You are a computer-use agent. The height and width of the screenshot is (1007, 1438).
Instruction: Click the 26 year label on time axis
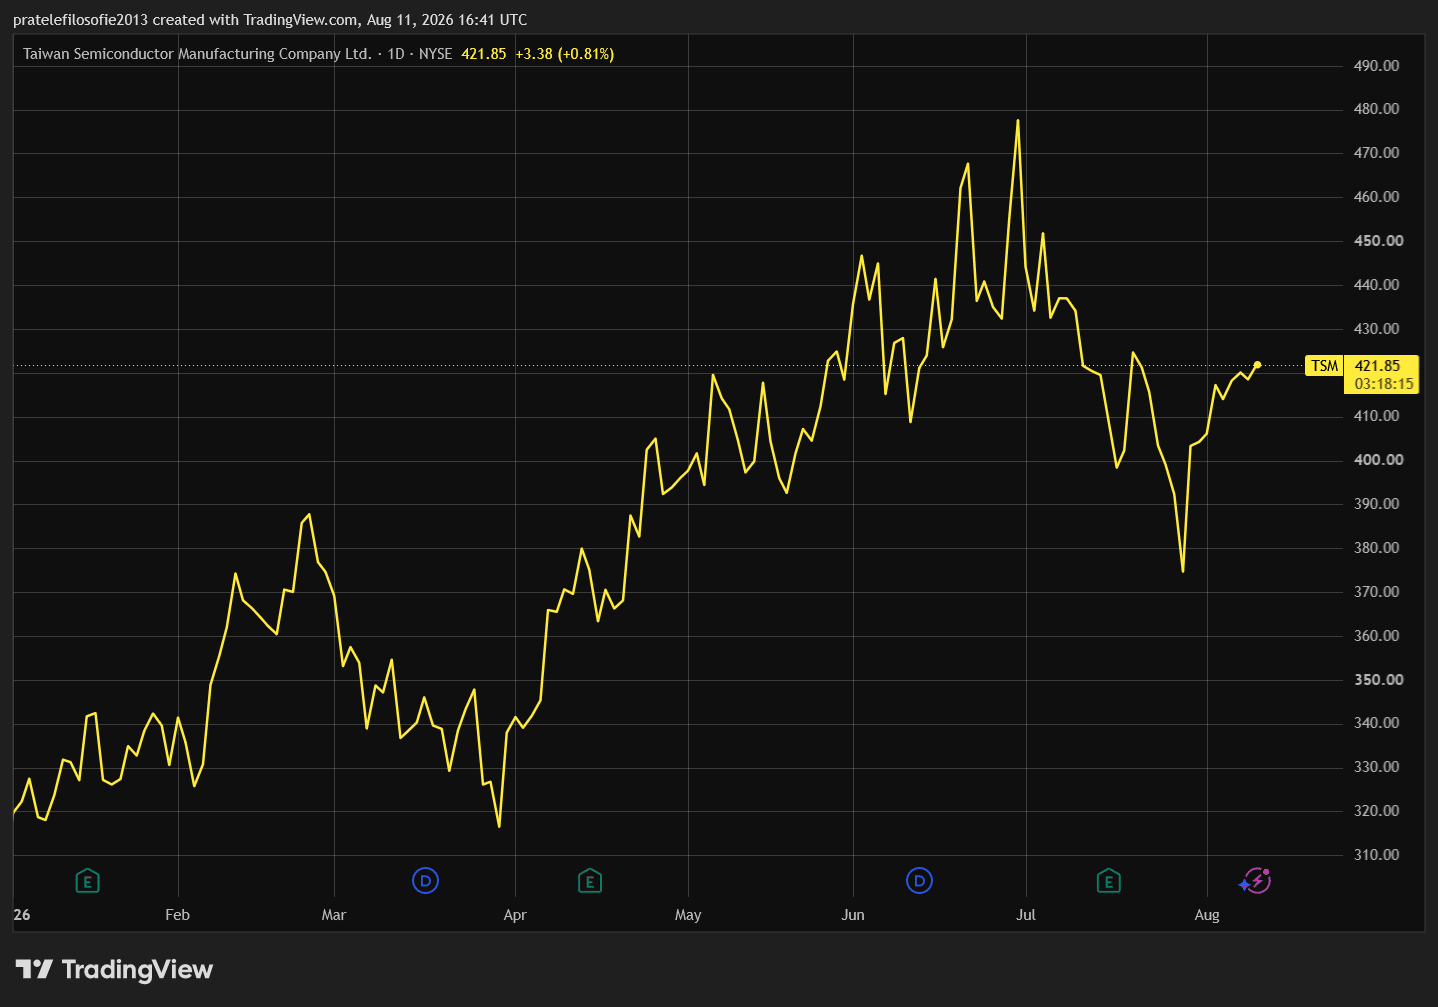point(22,915)
